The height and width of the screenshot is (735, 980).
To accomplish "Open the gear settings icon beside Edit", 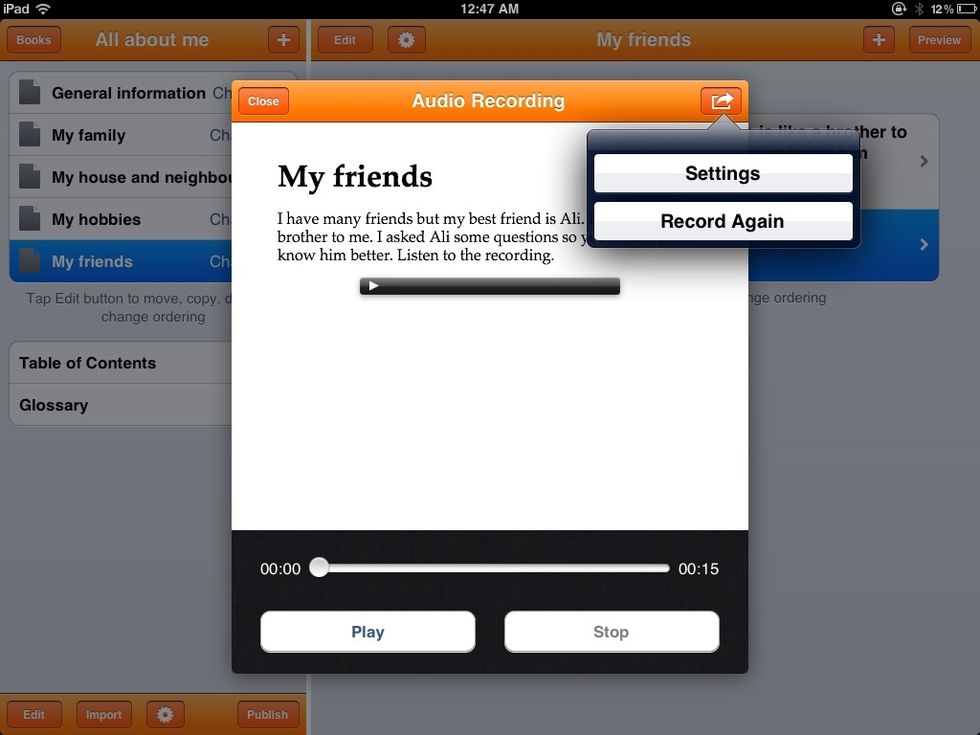I will tap(405, 40).
